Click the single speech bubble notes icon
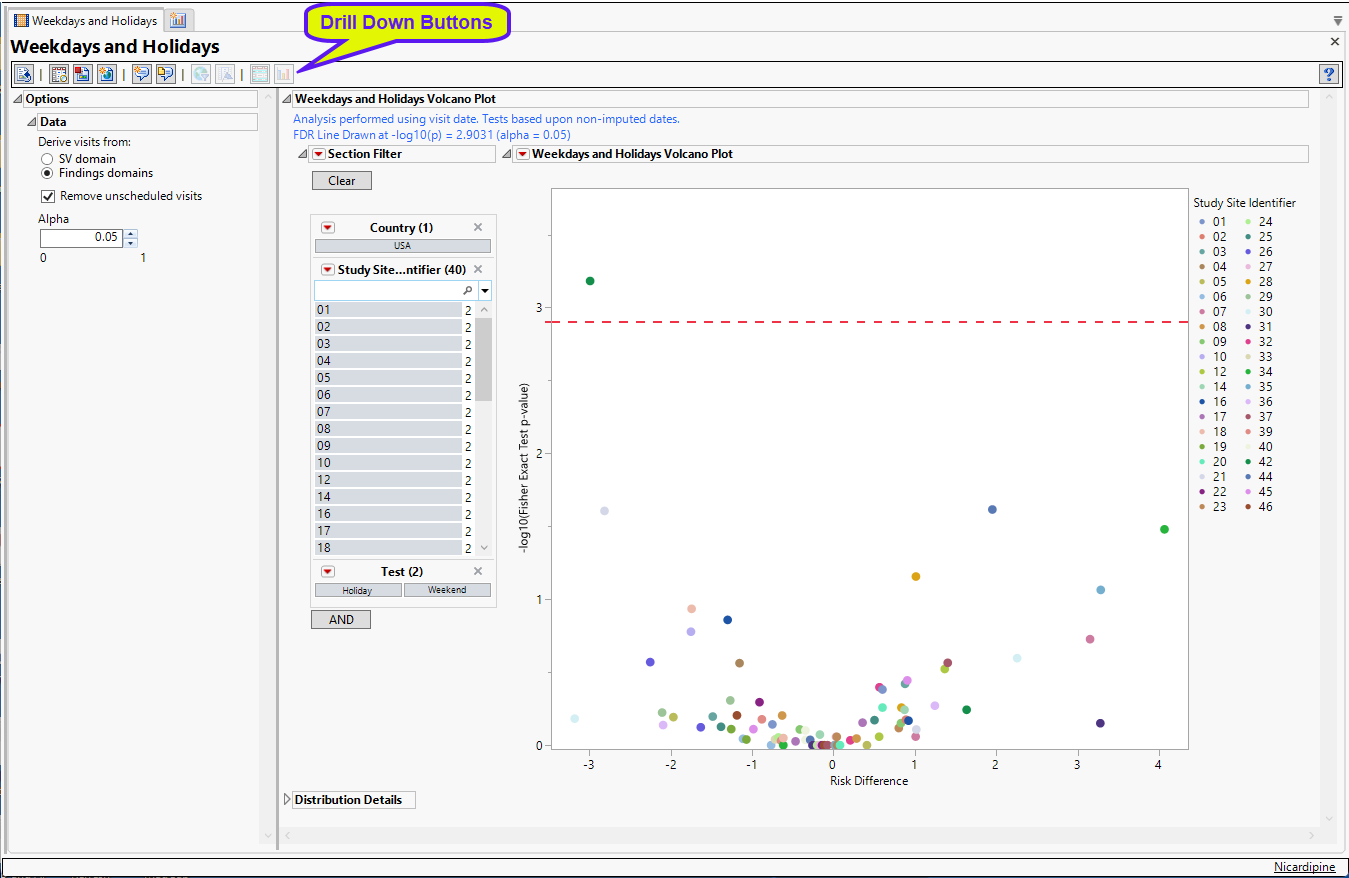 pyautogui.click(x=142, y=74)
